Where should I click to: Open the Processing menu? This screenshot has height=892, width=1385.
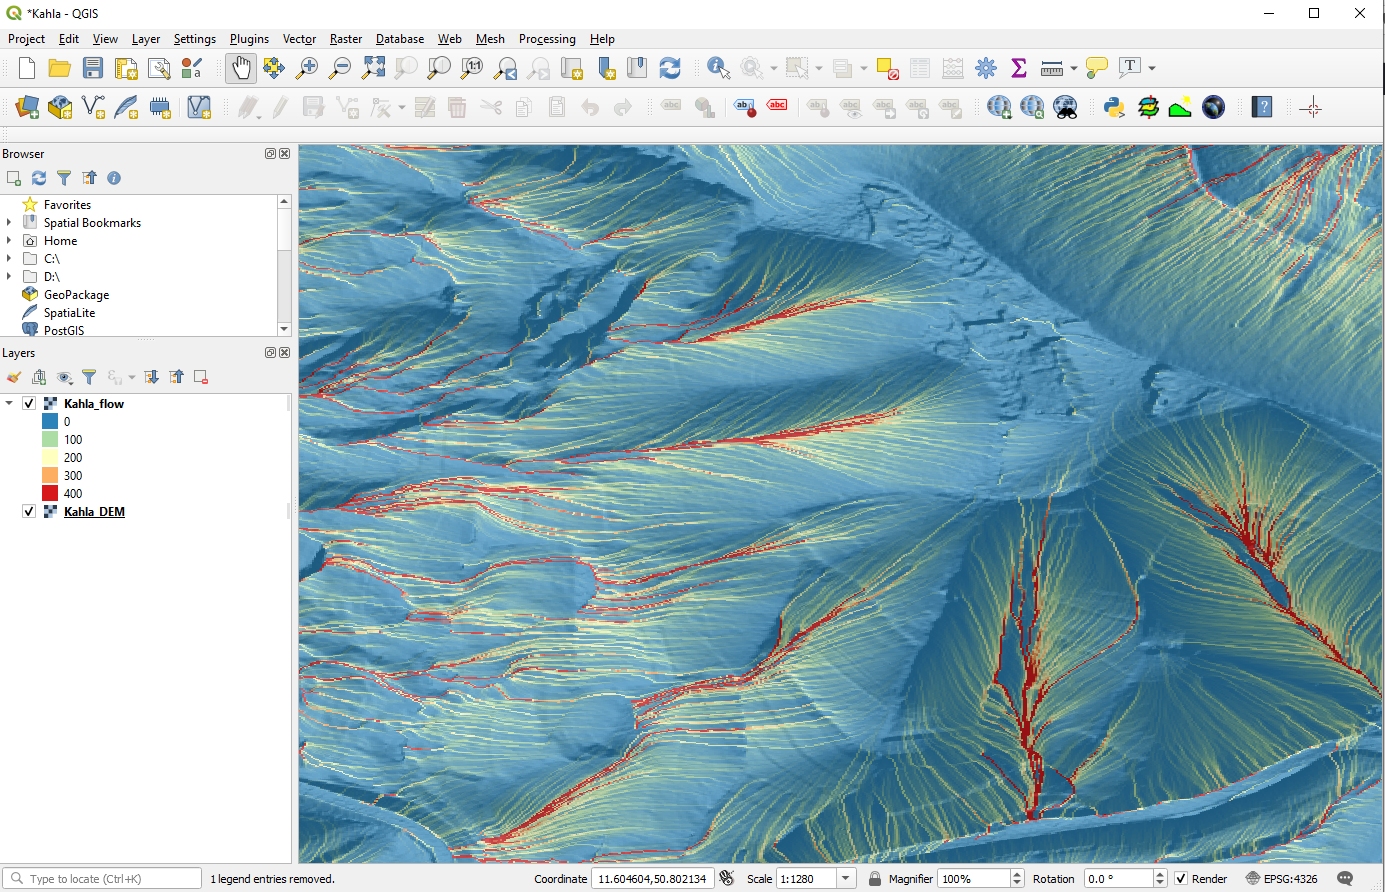(547, 39)
